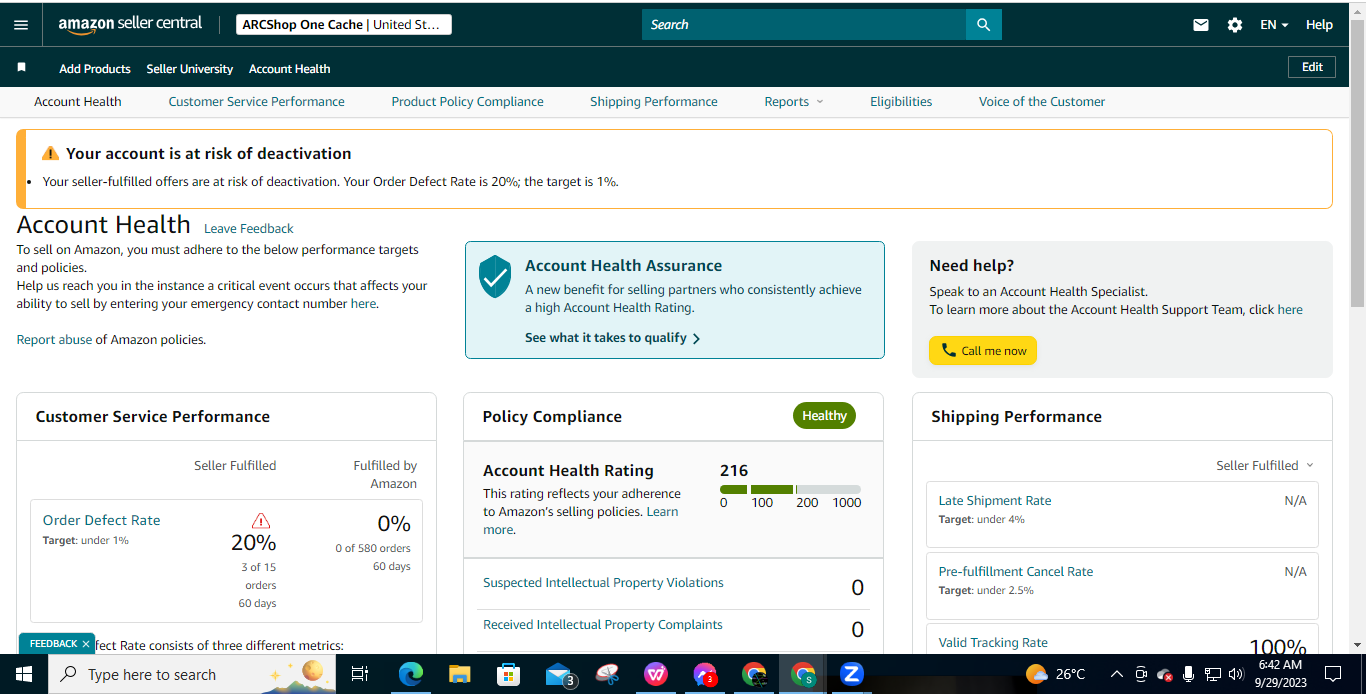Viewport: 1366px width, 694px height.
Task: Open Windows Start menu
Action: click(x=23, y=674)
